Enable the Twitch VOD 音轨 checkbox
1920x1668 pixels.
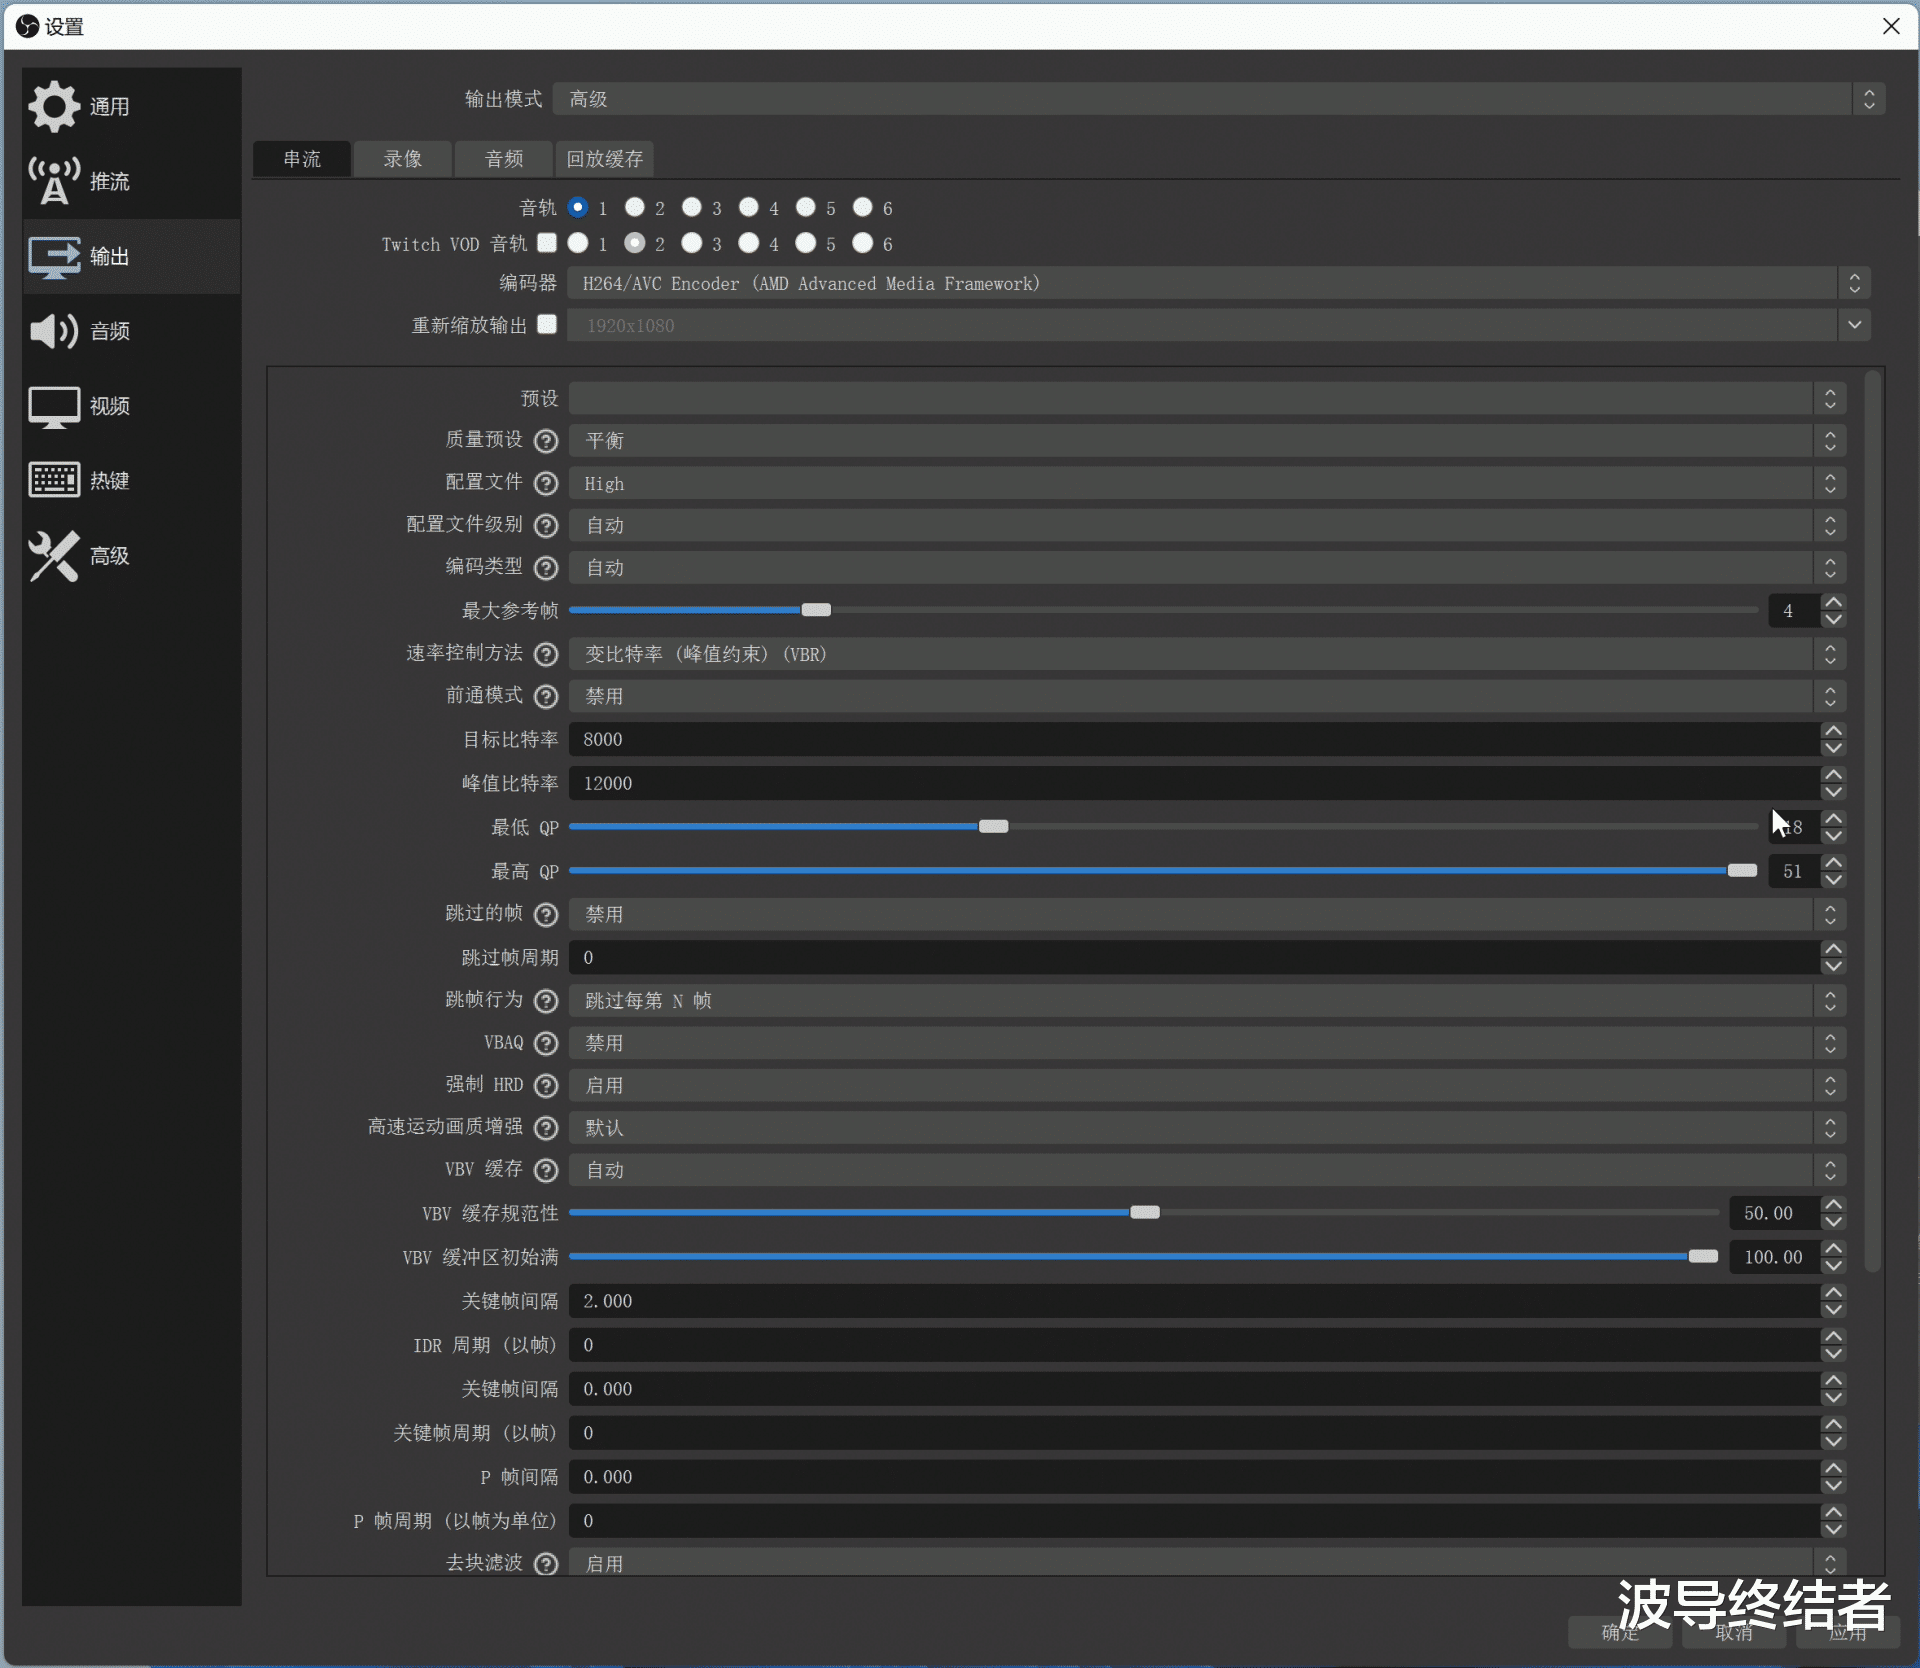[547, 243]
